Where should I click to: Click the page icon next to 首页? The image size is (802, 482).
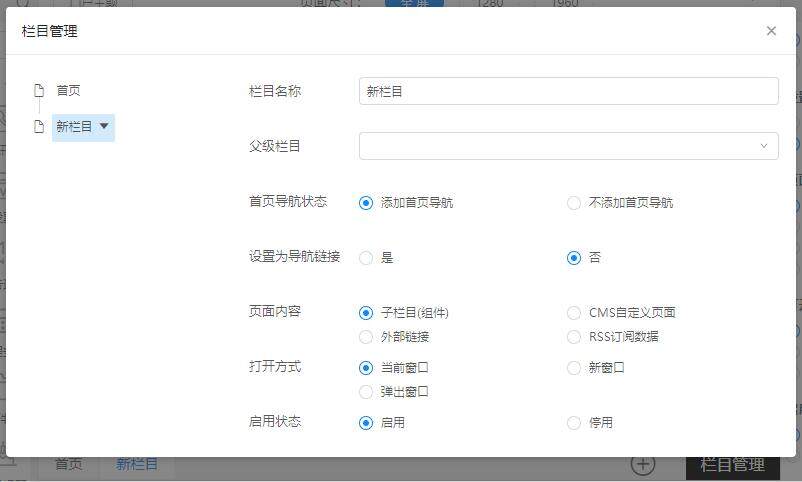pos(39,90)
